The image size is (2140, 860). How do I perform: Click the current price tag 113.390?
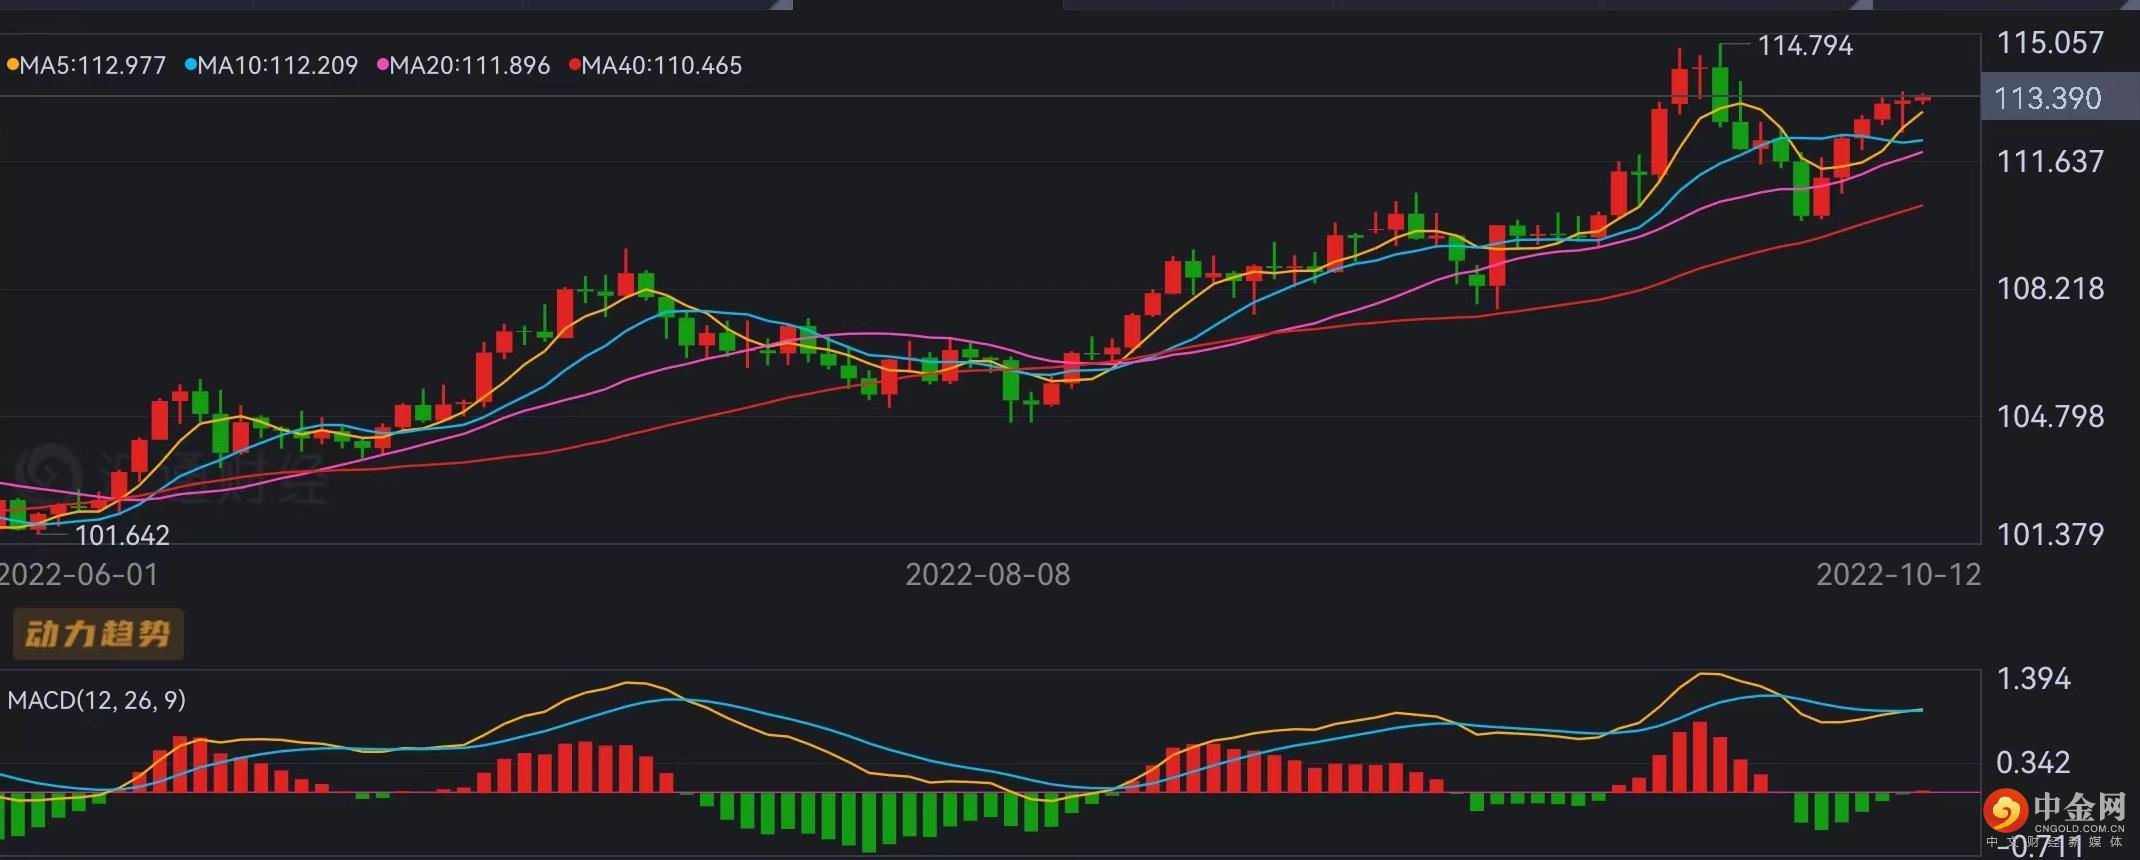(x=2047, y=98)
